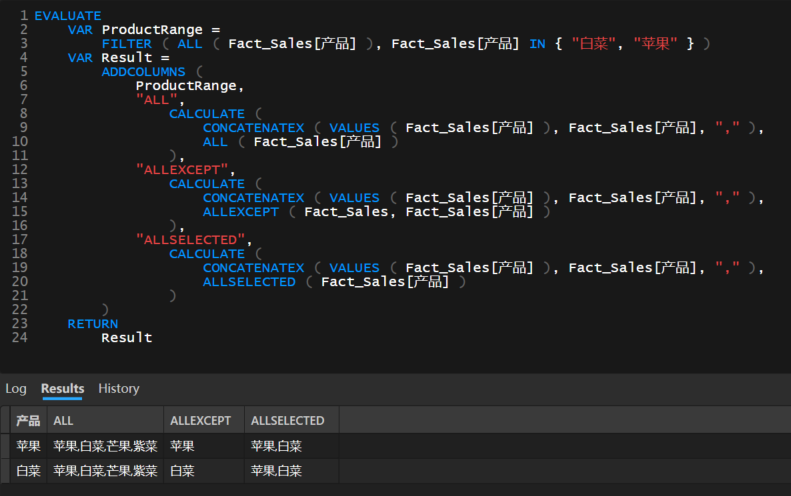Screen dimensions: 791x496
Task: Click the ALLSELECTED column header
Action: click(x=292, y=420)
